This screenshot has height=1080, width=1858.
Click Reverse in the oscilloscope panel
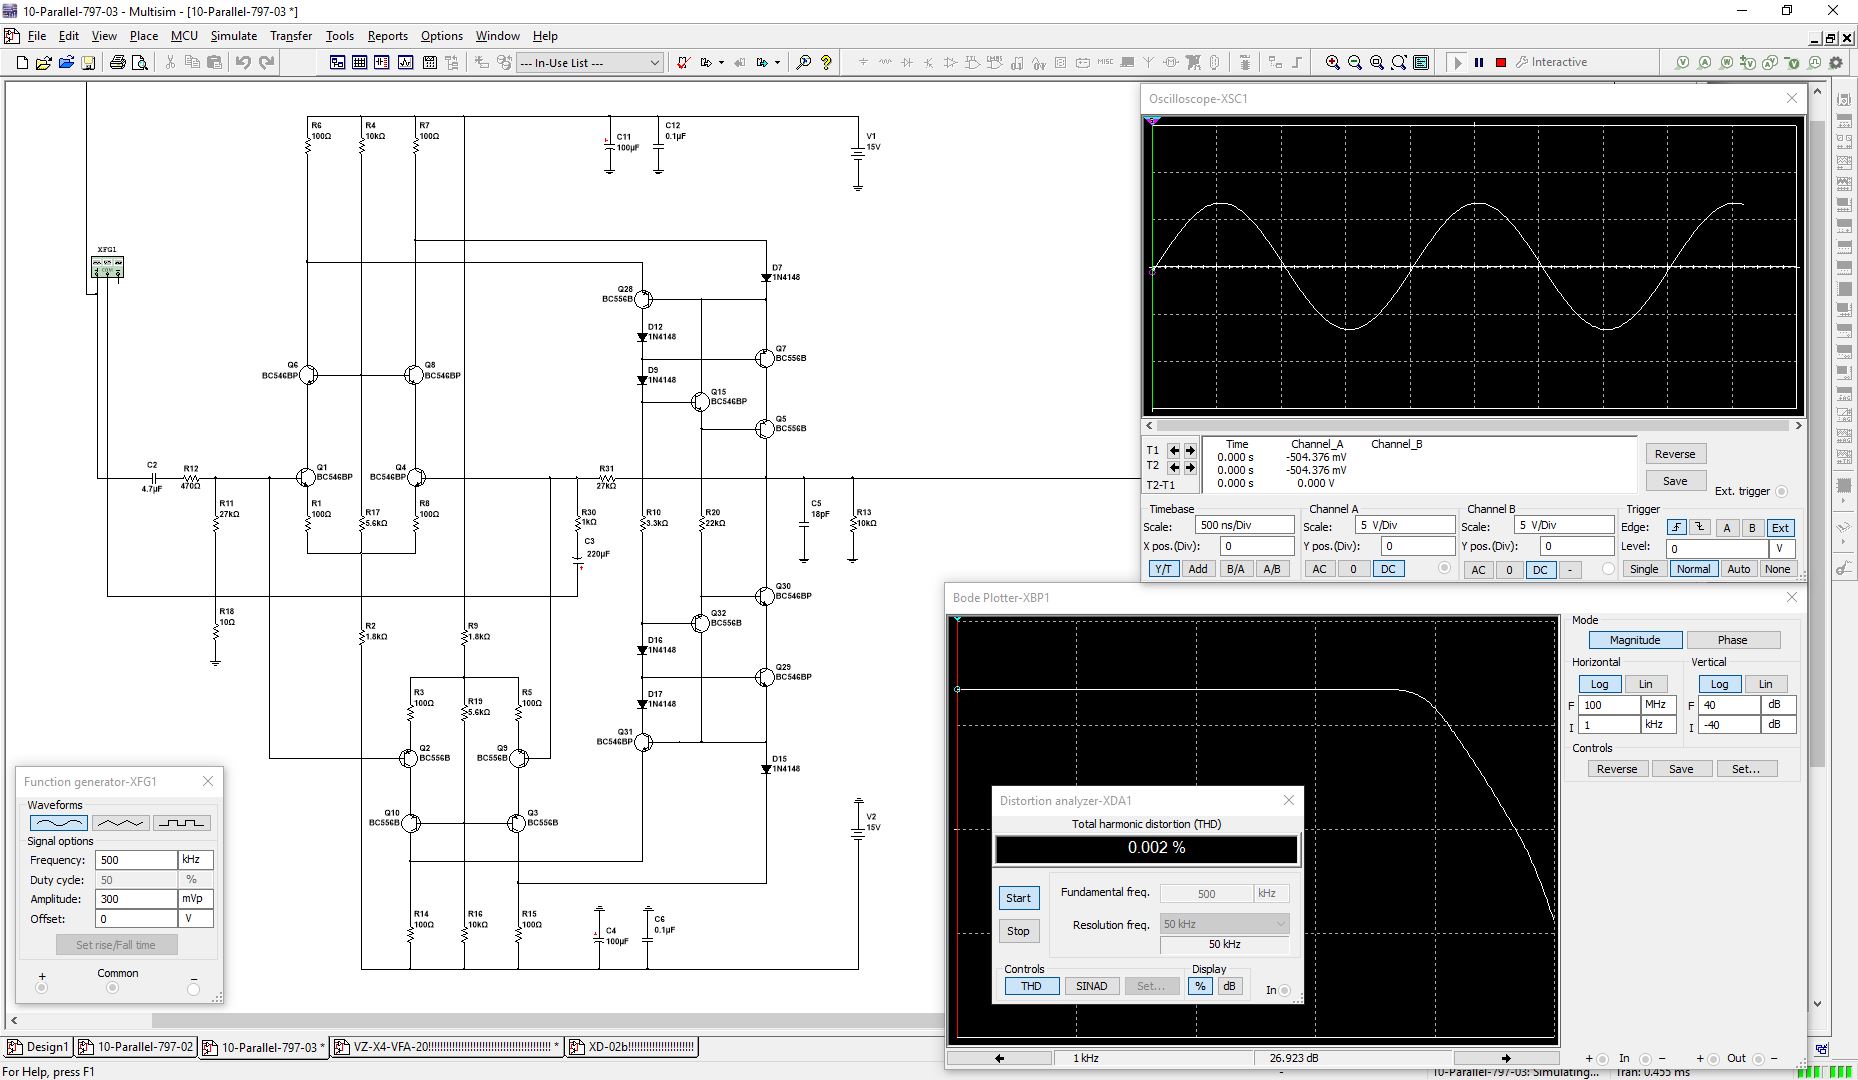coord(1675,454)
